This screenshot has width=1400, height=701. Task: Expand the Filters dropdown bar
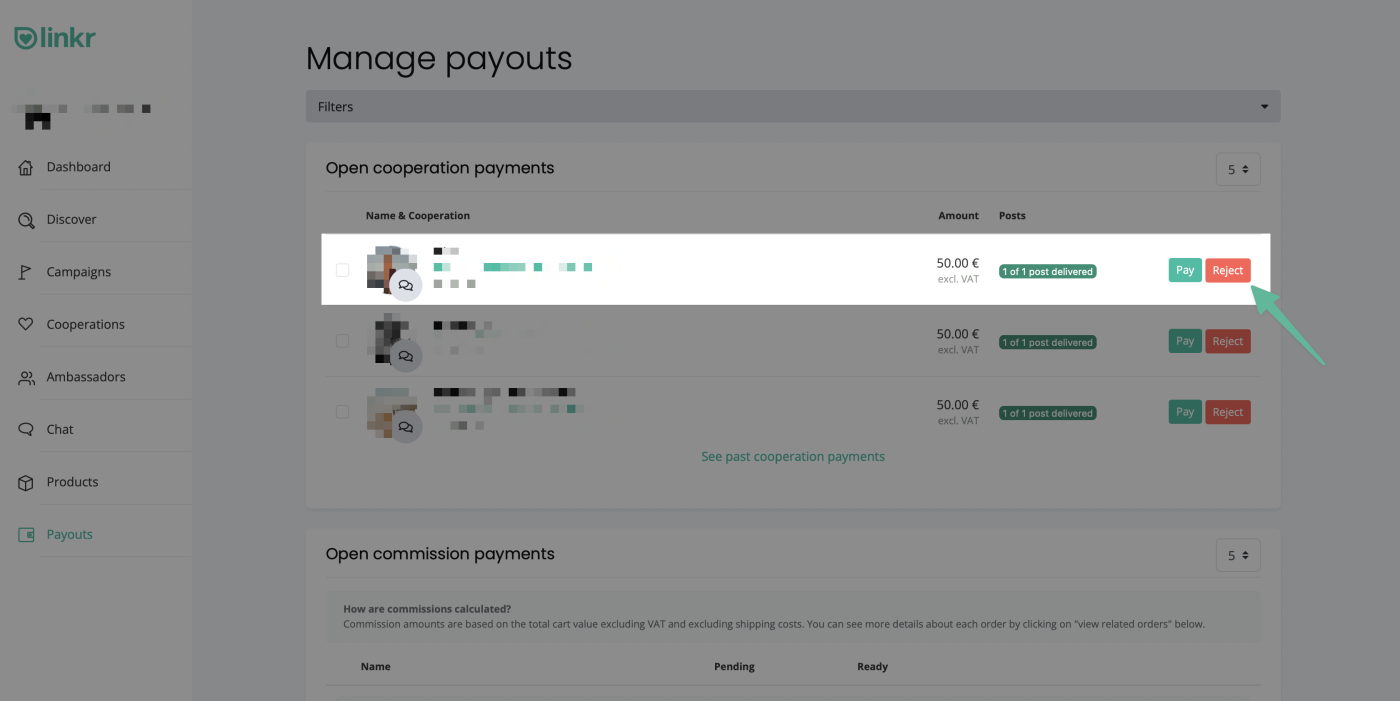(x=793, y=107)
